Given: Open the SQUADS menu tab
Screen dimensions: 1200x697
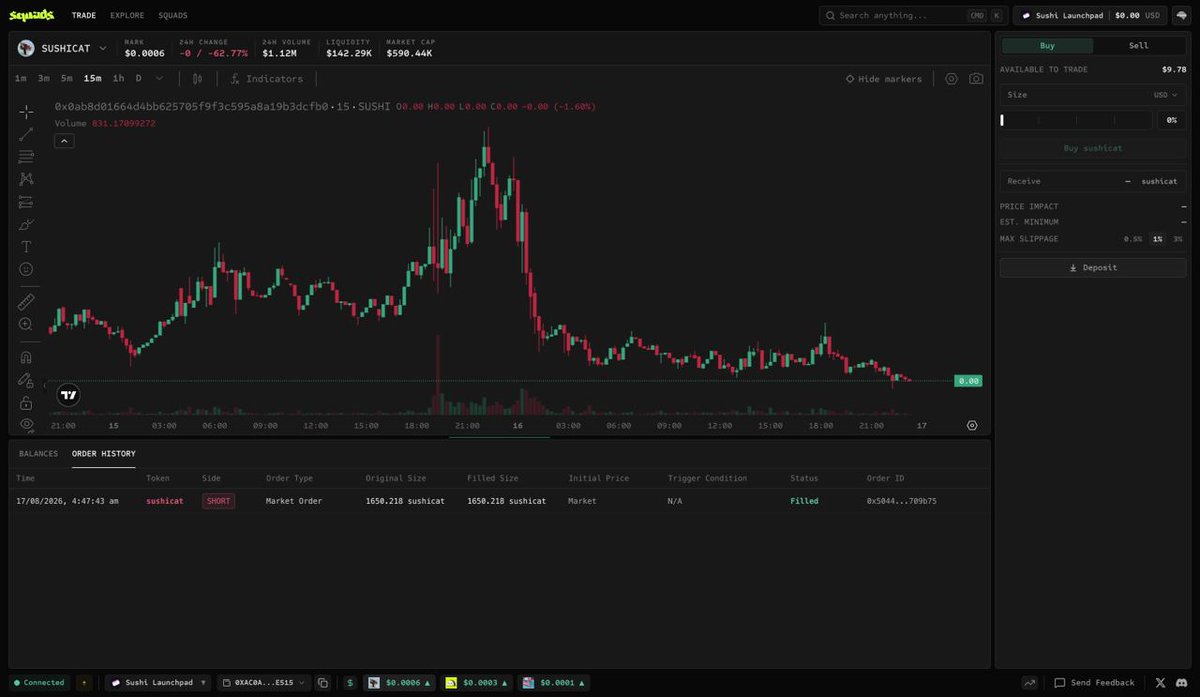Looking at the screenshot, I should [x=173, y=15].
